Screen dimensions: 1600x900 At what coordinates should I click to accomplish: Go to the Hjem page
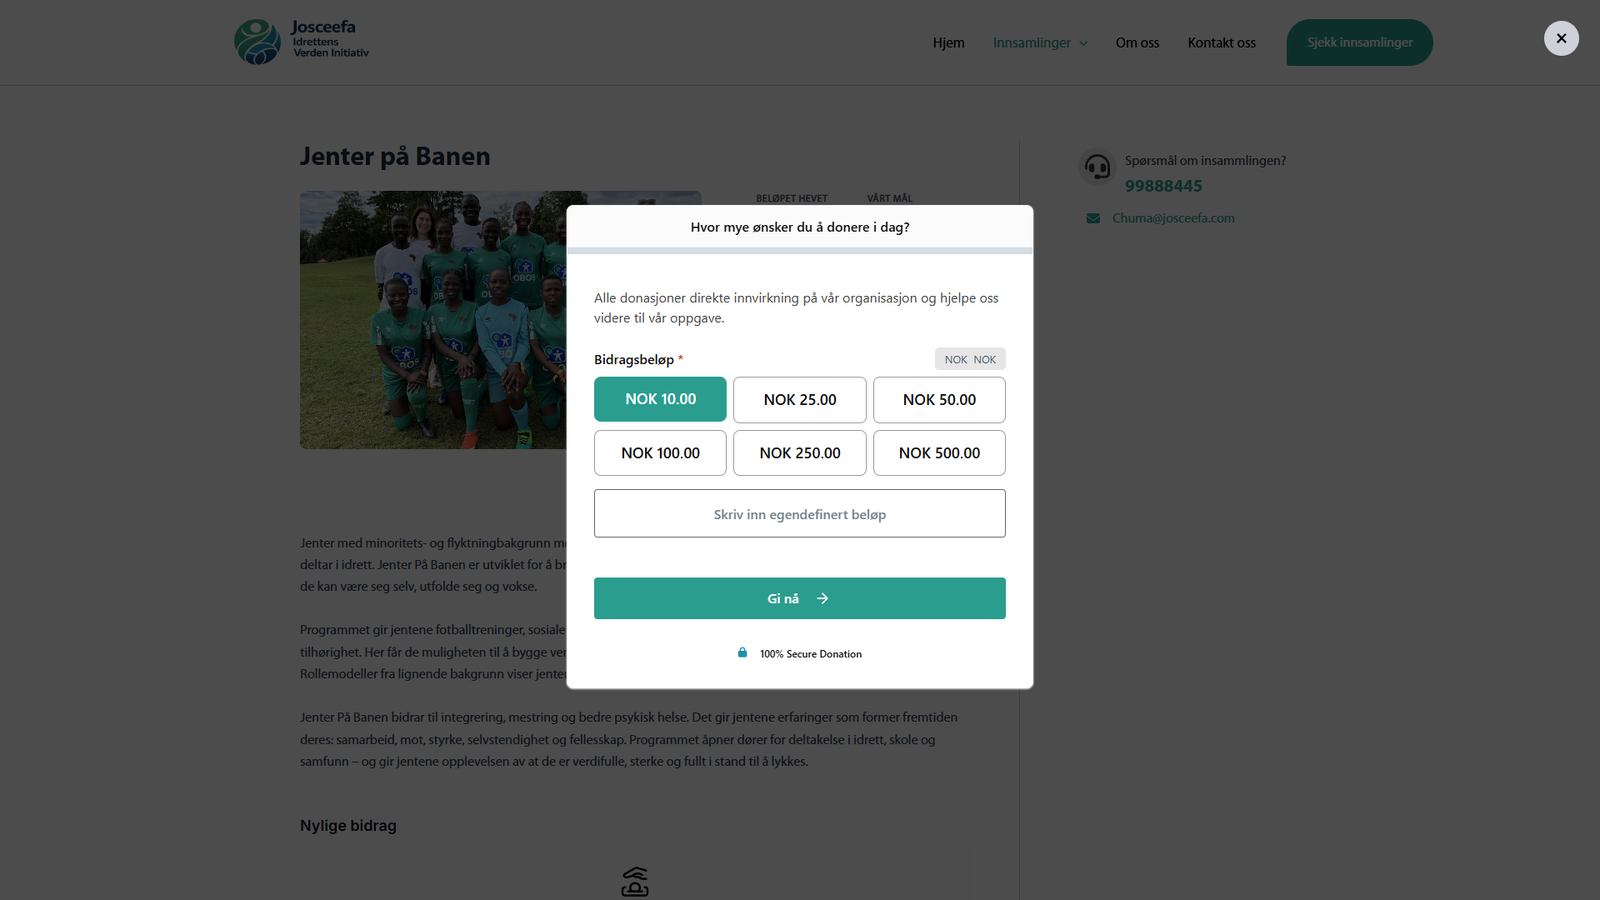point(948,43)
